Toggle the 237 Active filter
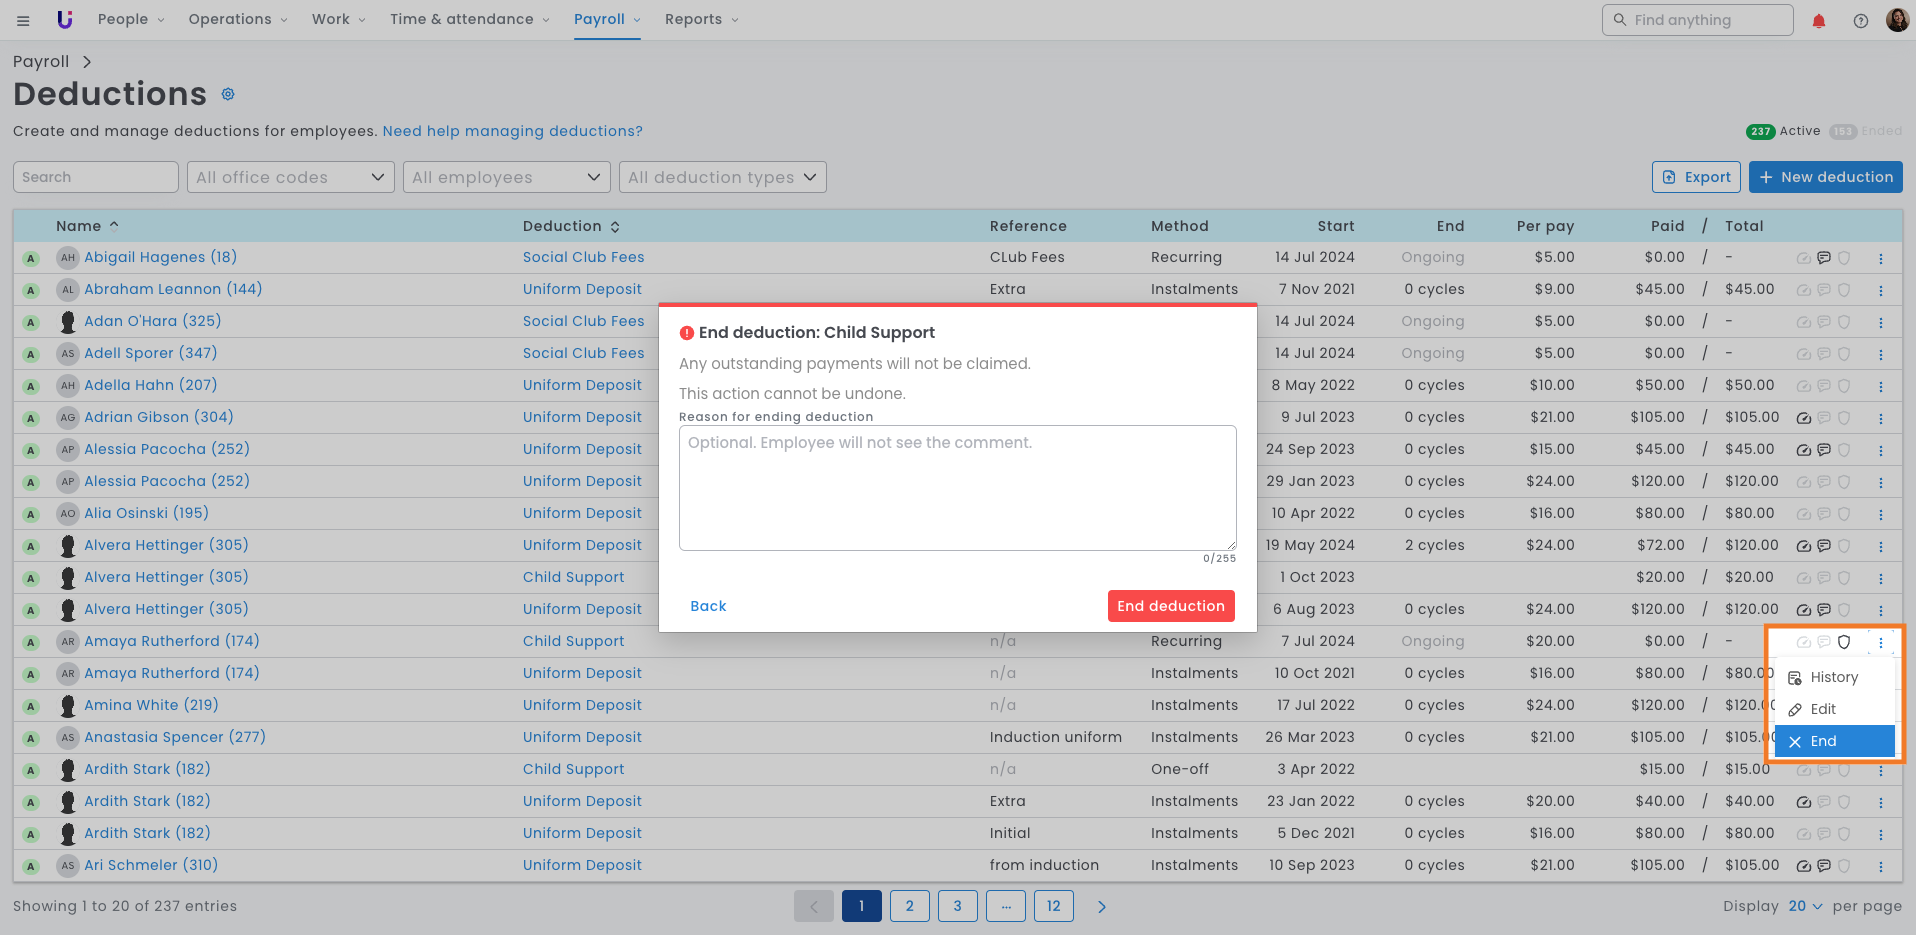This screenshot has width=1916, height=935. [x=1783, y=131]
